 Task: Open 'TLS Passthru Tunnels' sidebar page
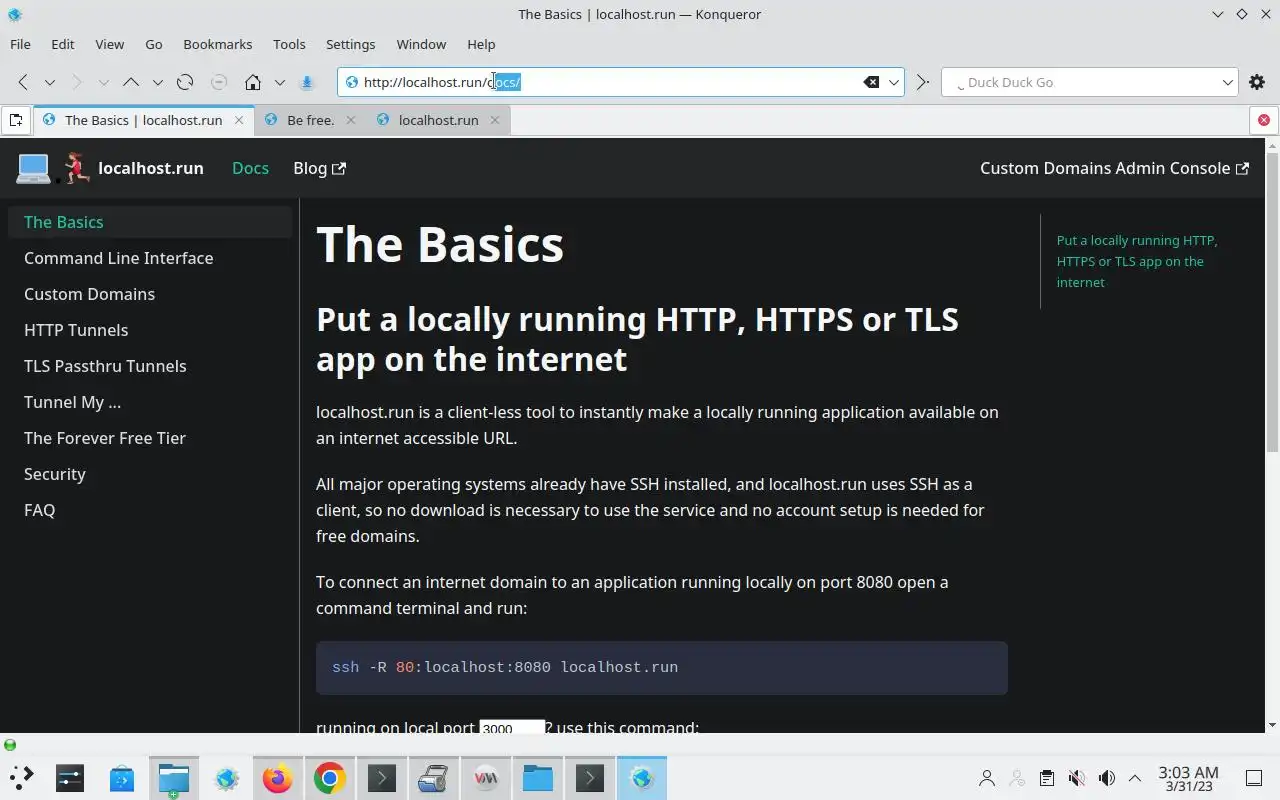(x=150, y=366)
